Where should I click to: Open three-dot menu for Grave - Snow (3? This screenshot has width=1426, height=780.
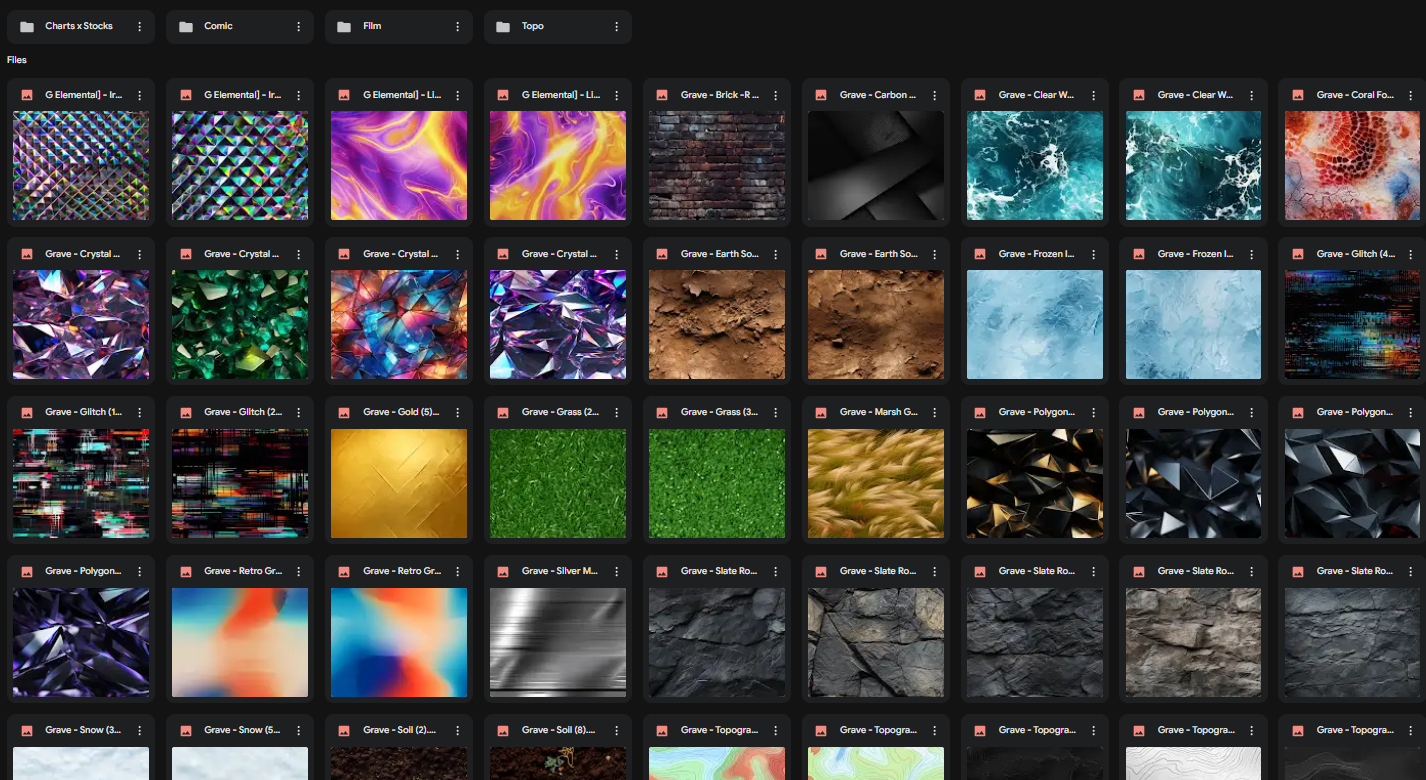(139, 730)
